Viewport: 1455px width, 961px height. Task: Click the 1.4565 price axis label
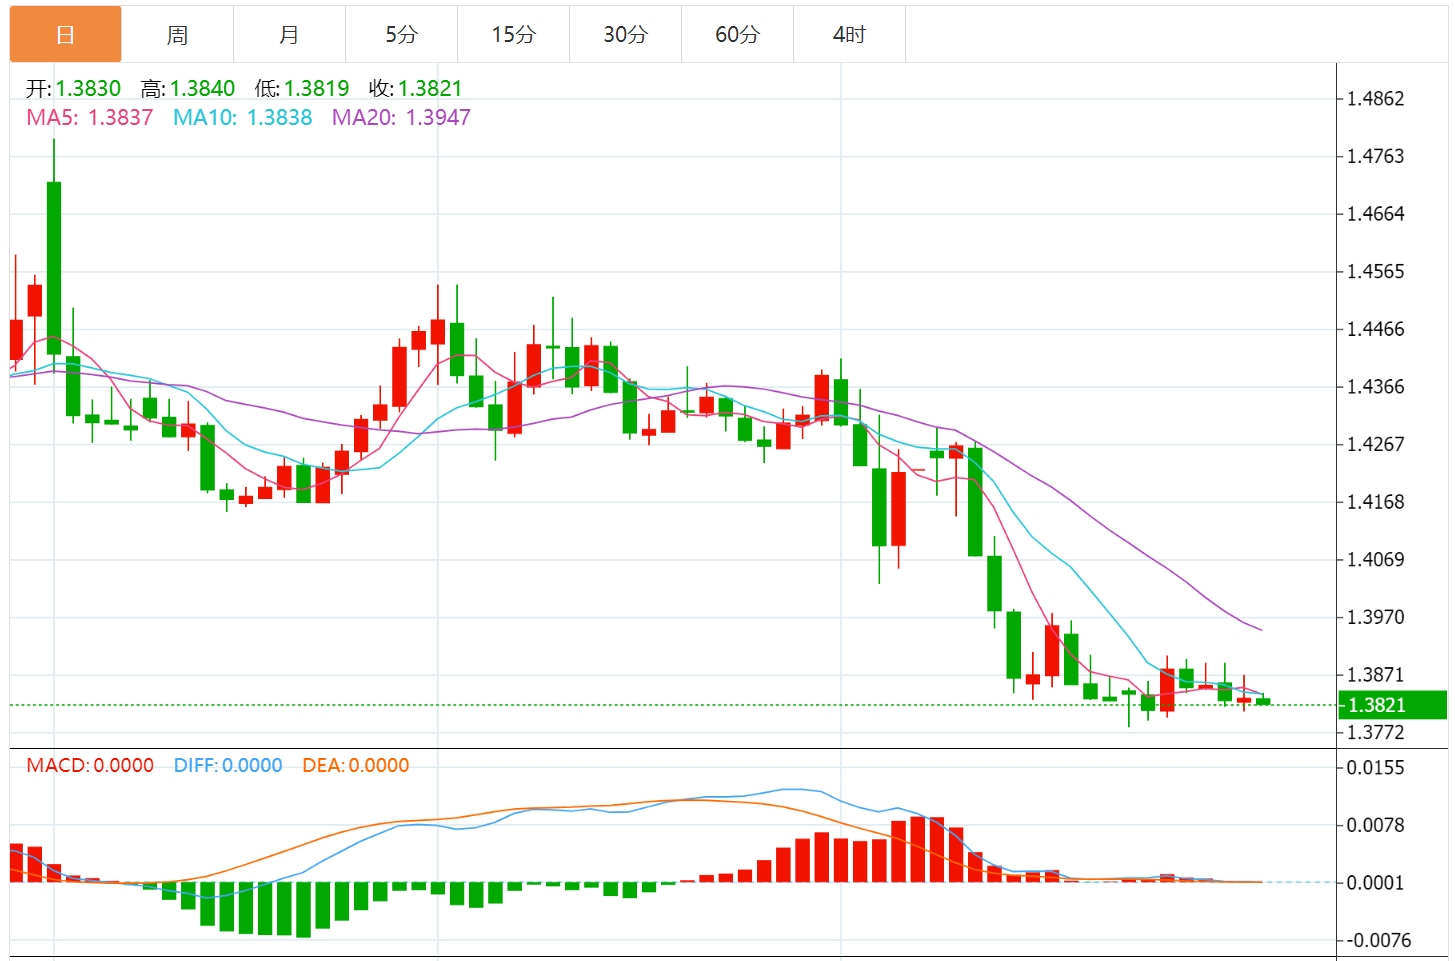coord(1376,272)
